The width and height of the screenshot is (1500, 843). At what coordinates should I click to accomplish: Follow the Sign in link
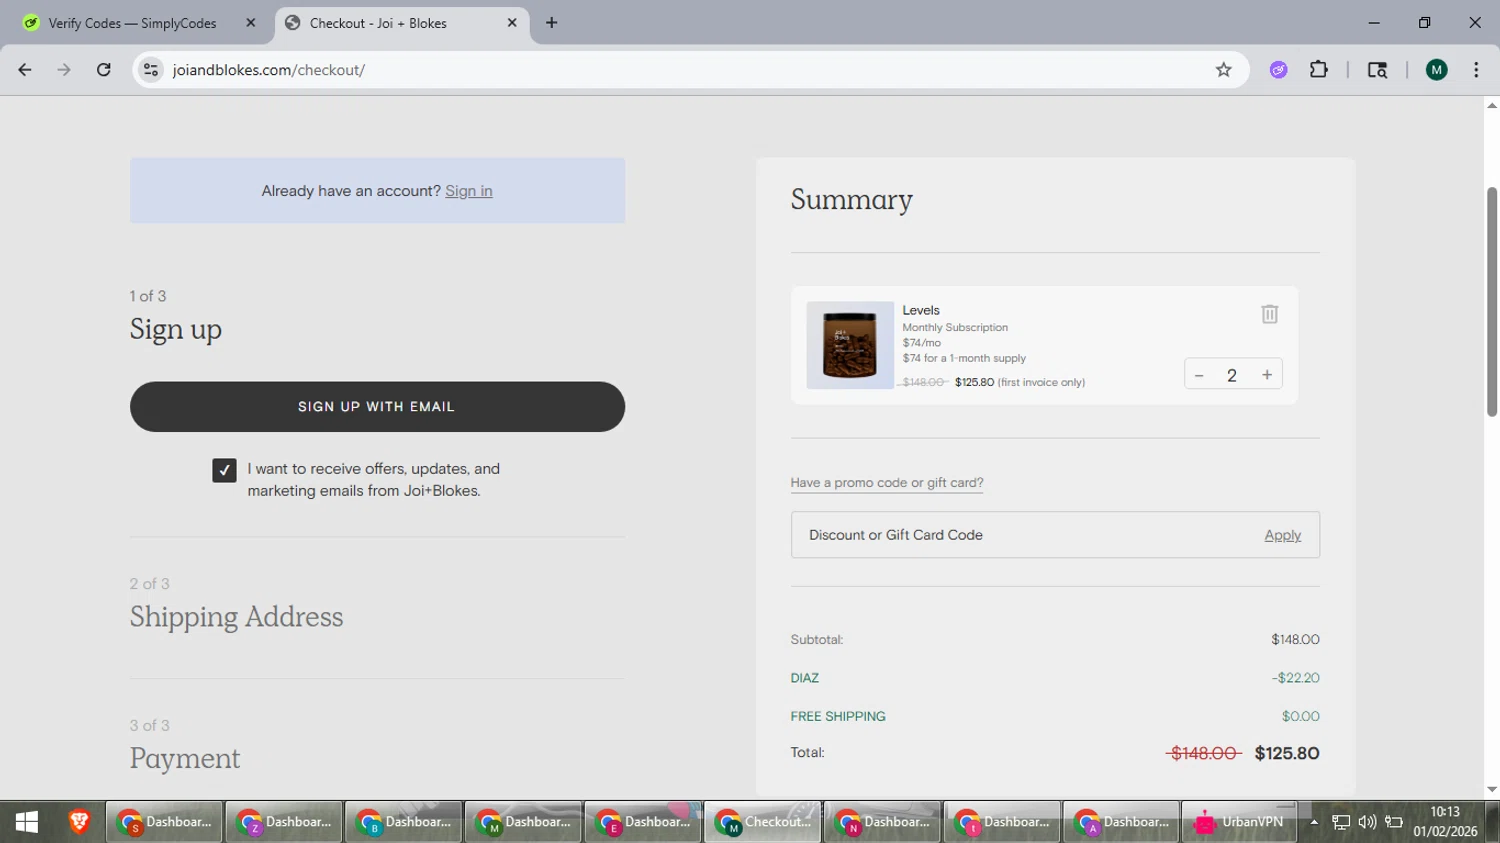point(469,191)
